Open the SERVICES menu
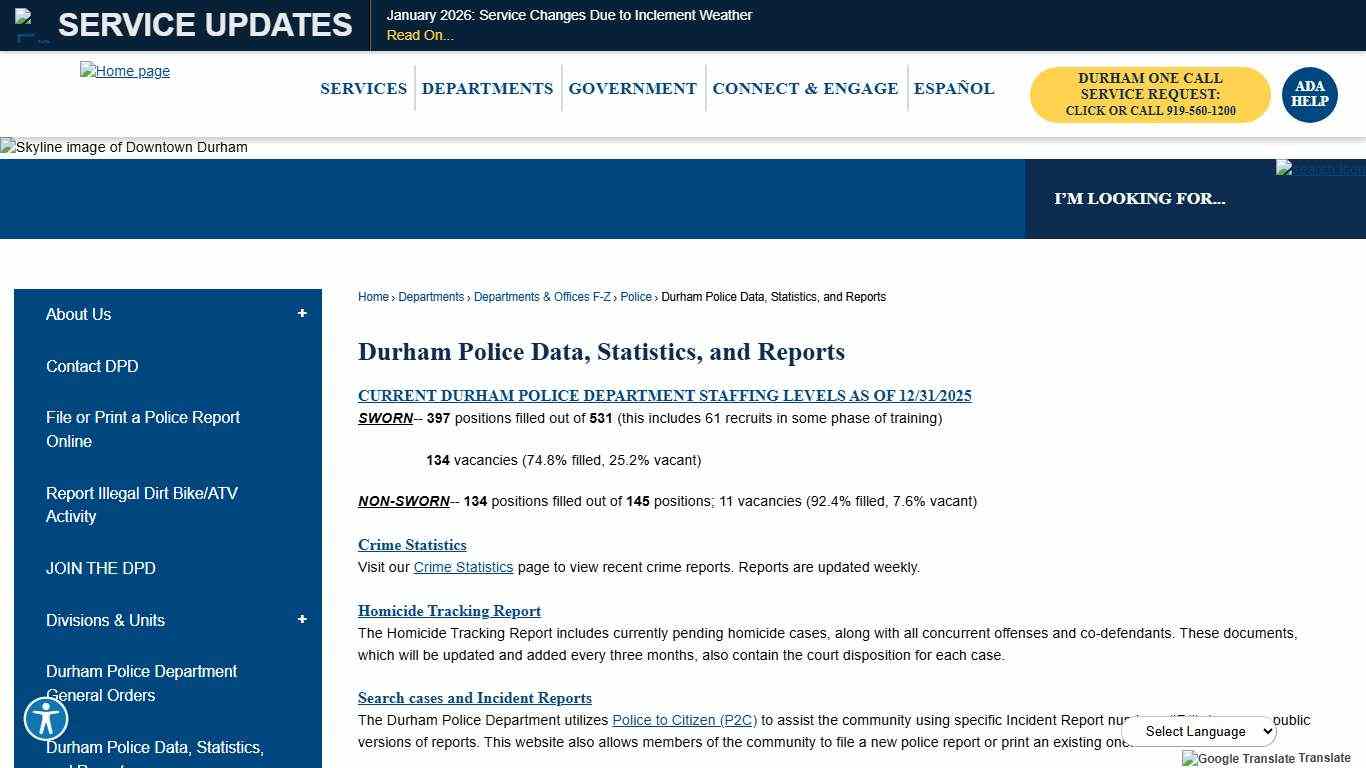 click(363, 89)
